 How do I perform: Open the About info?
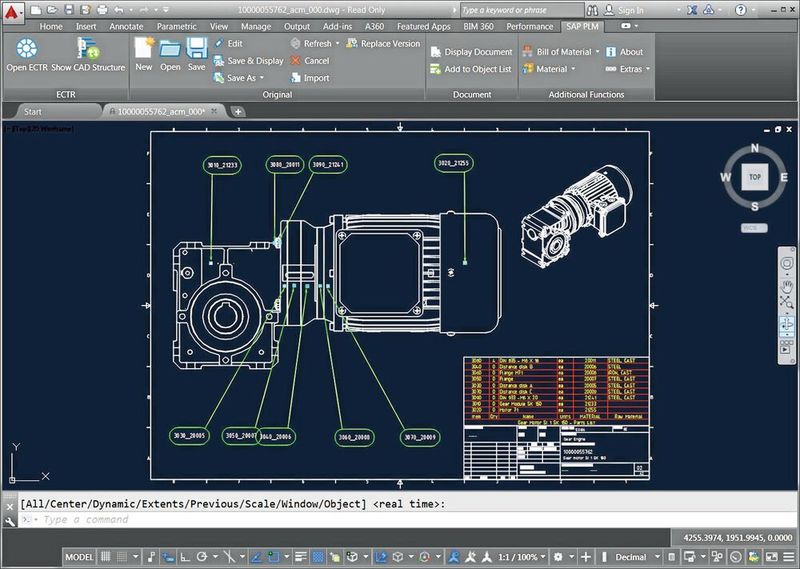point(624,52)
